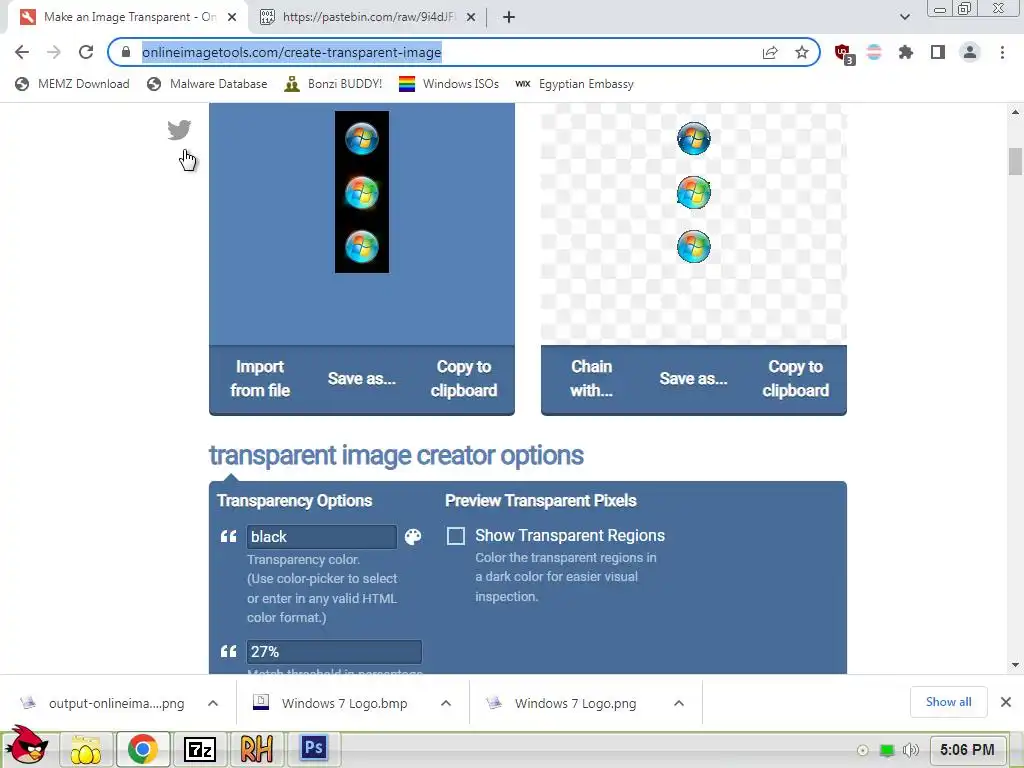Viewport: 1024px width, 768px height.
Task: Click the 5:06 PM taskbar clock
Action: tap(967, 750)
